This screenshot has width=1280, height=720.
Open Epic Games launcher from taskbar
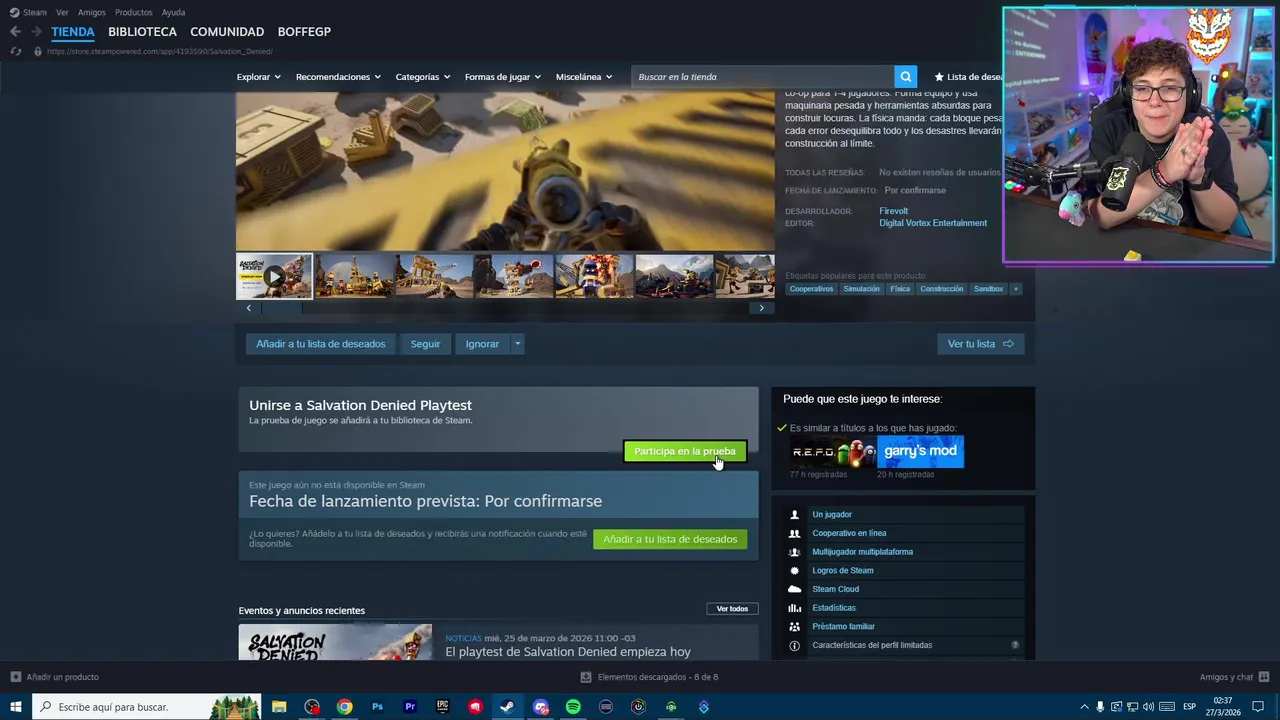coord(442,707)
